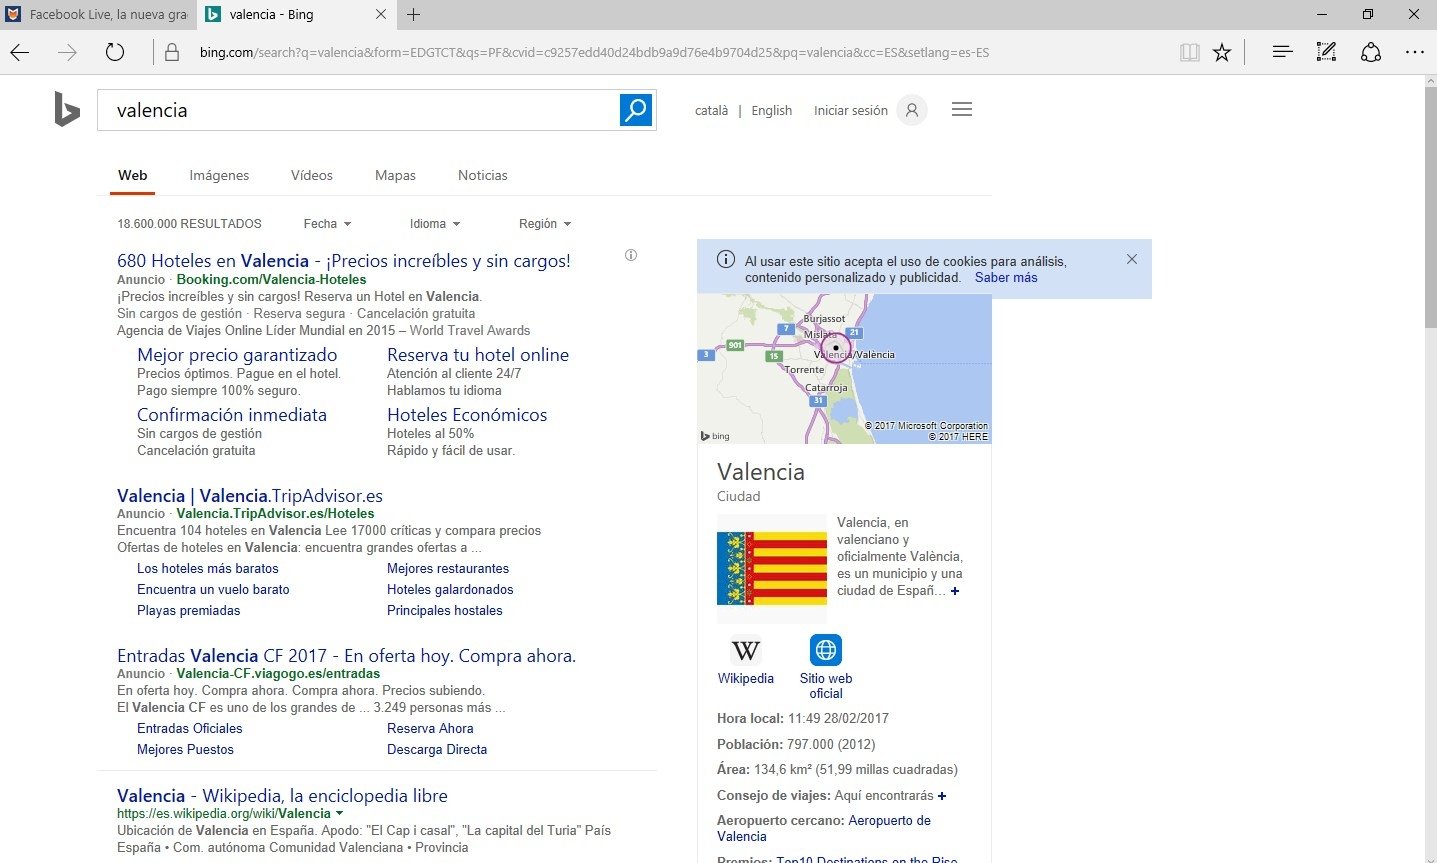Viewport: 1437px width, 863px height.
Task: Click Entradas Oficiales link
Action: tap(190, 729)
